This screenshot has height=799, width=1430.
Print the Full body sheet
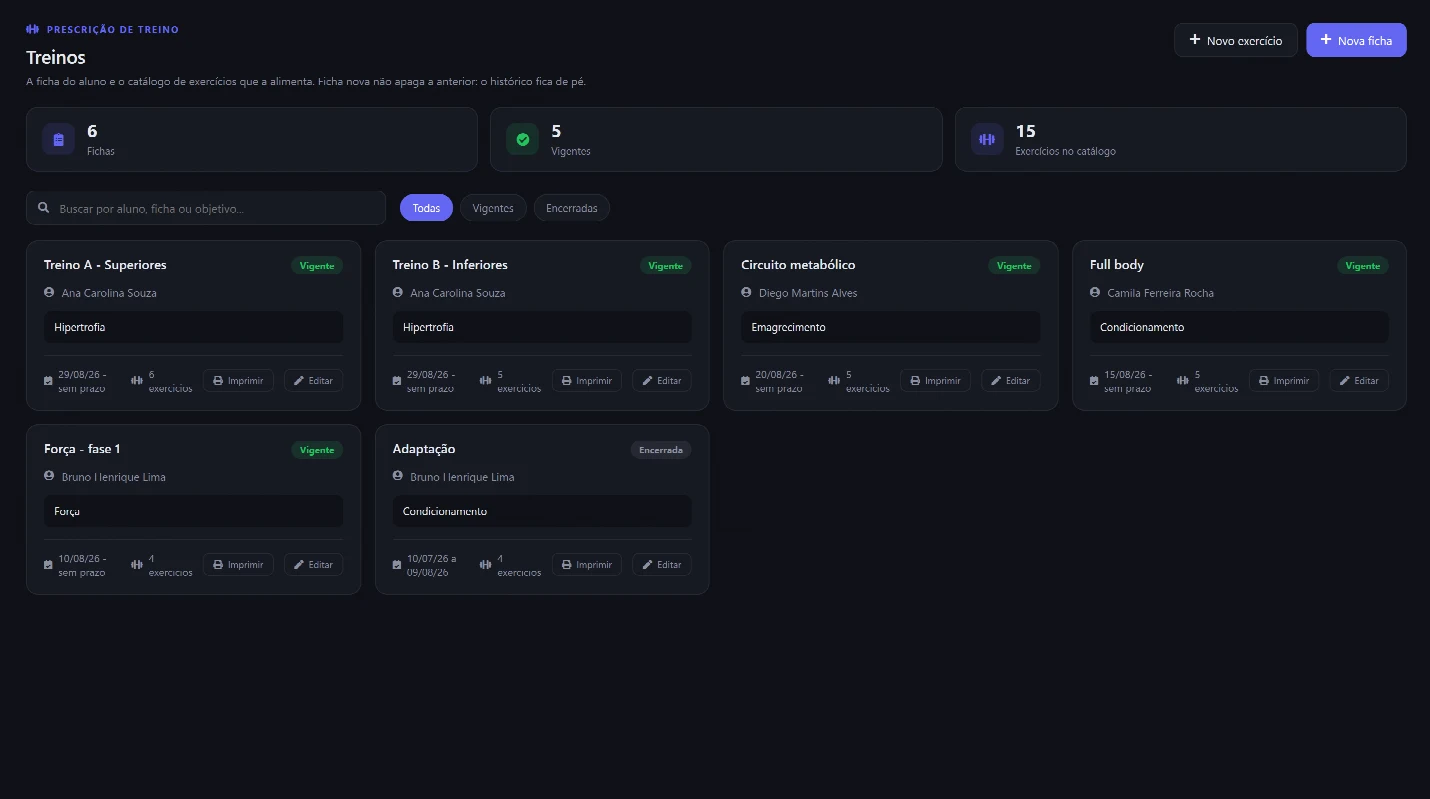(x=1284, y=381)
